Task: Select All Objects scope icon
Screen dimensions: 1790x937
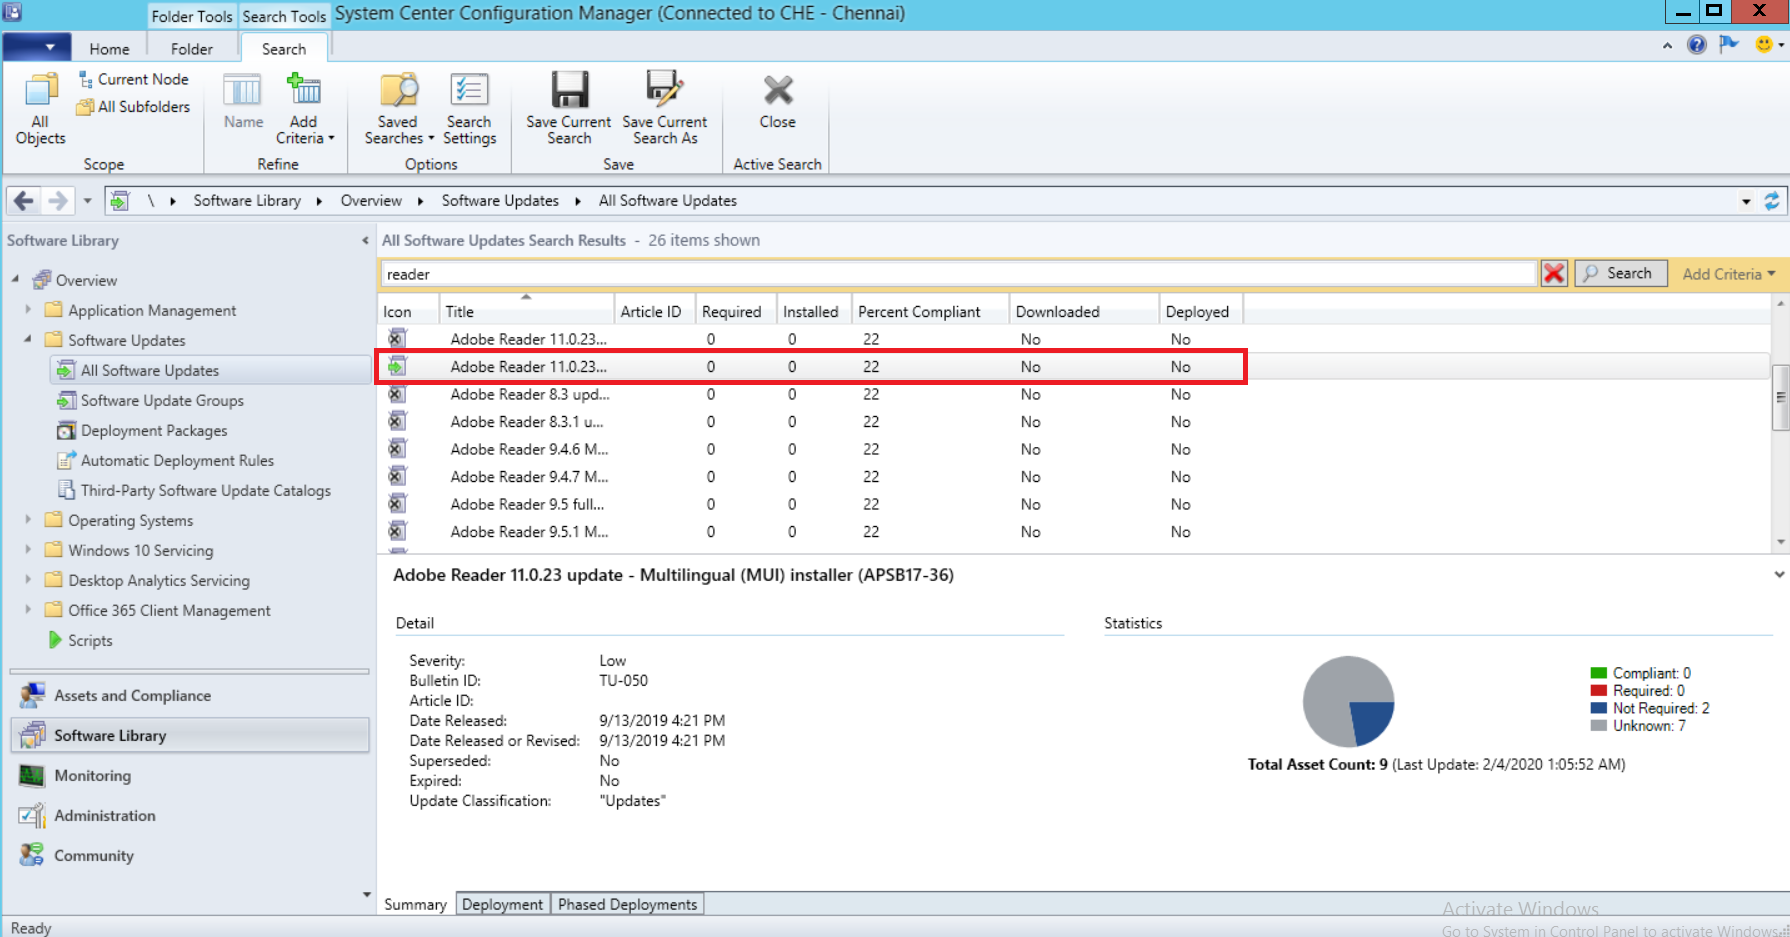Action: (x=40, y=110)
